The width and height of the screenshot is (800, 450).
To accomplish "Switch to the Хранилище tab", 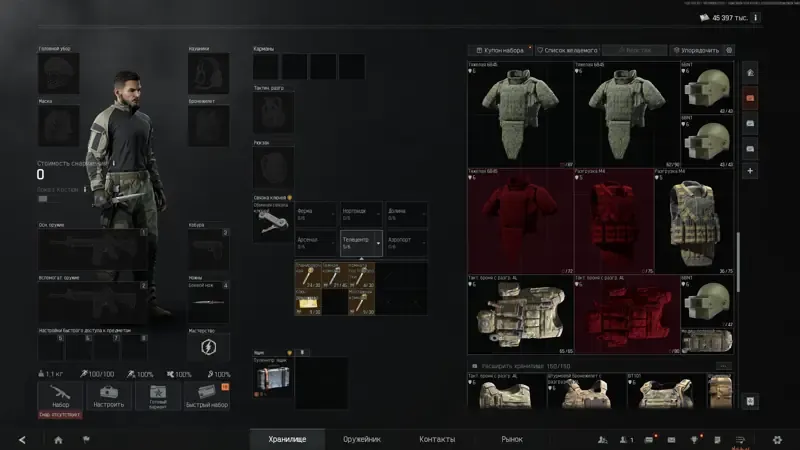I will pos(287,439).
